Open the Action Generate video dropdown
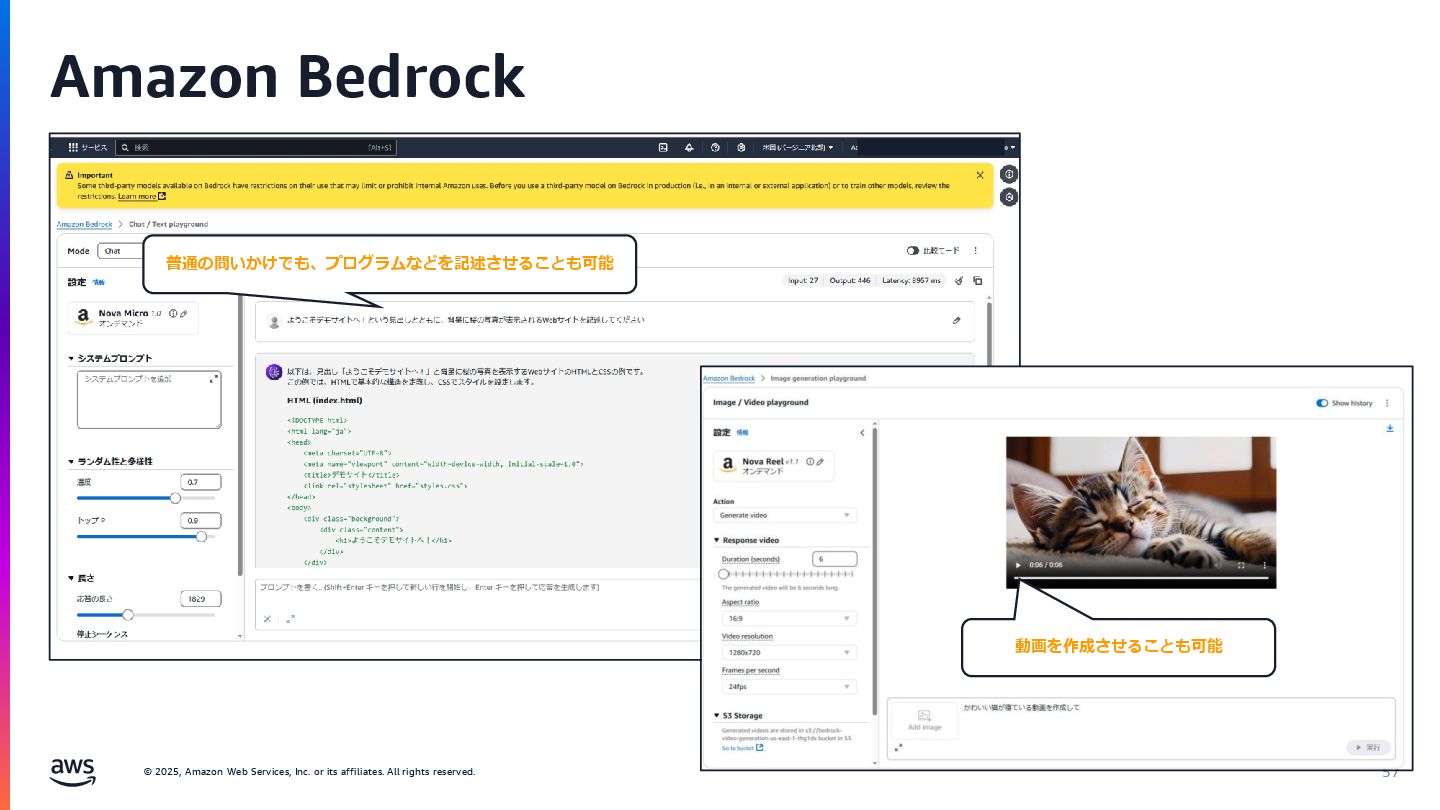 tap(785, 515)
